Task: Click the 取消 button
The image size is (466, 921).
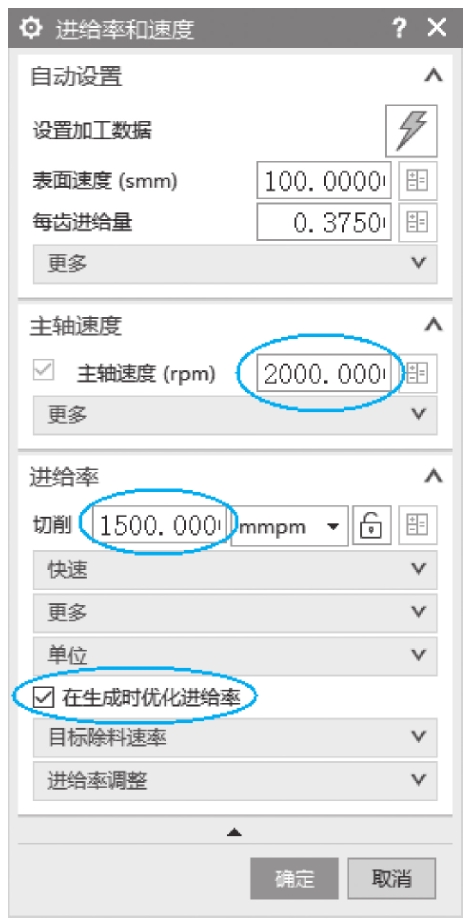Action: click(x=392, y=879)
